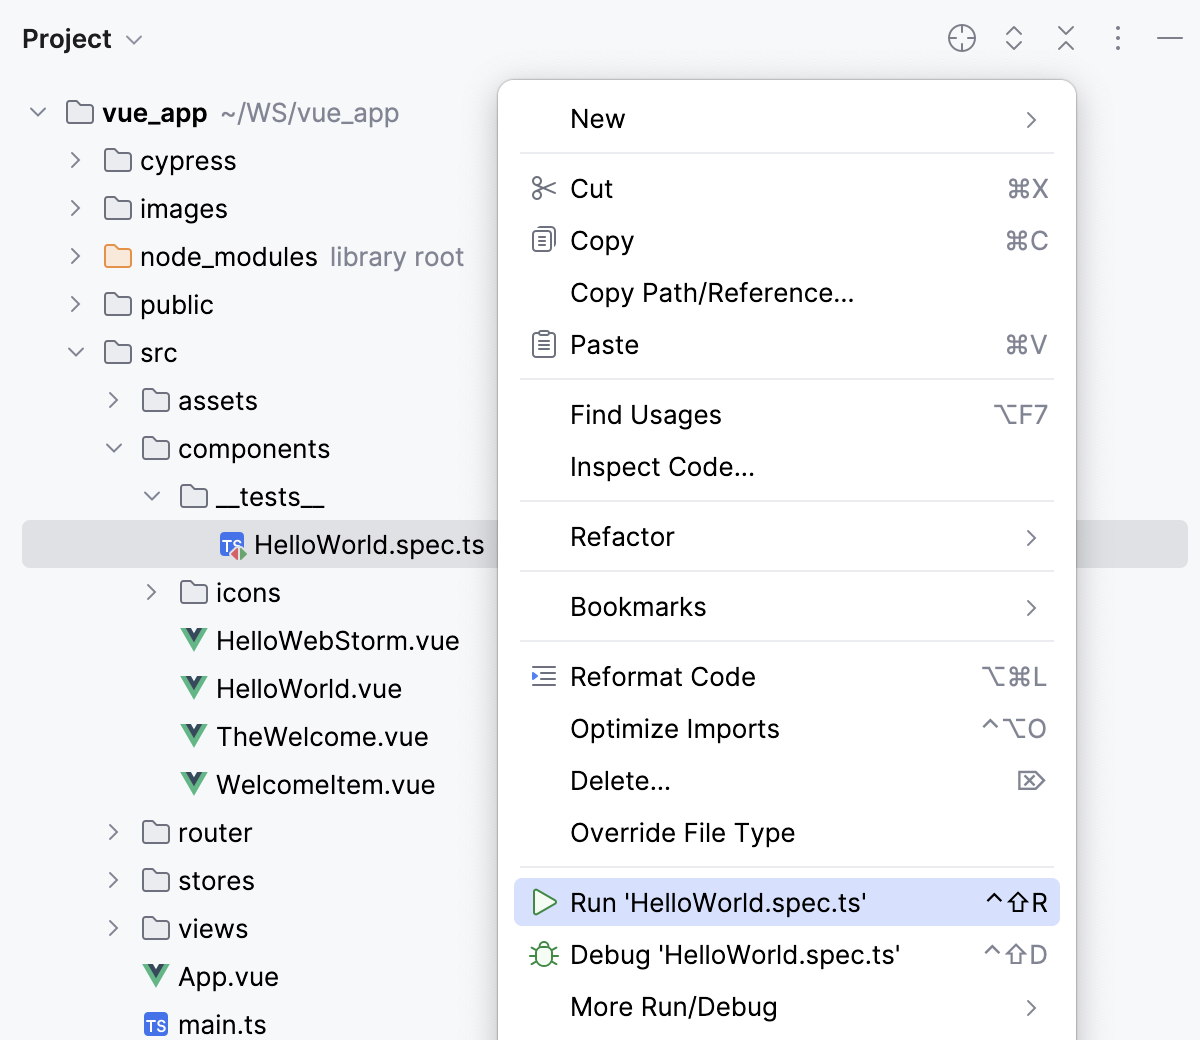Image resolution: width=1200 pixels, height=1040 pixels.
Task: Select Override File Type in context menu
Action: click(x=682, y=832)
